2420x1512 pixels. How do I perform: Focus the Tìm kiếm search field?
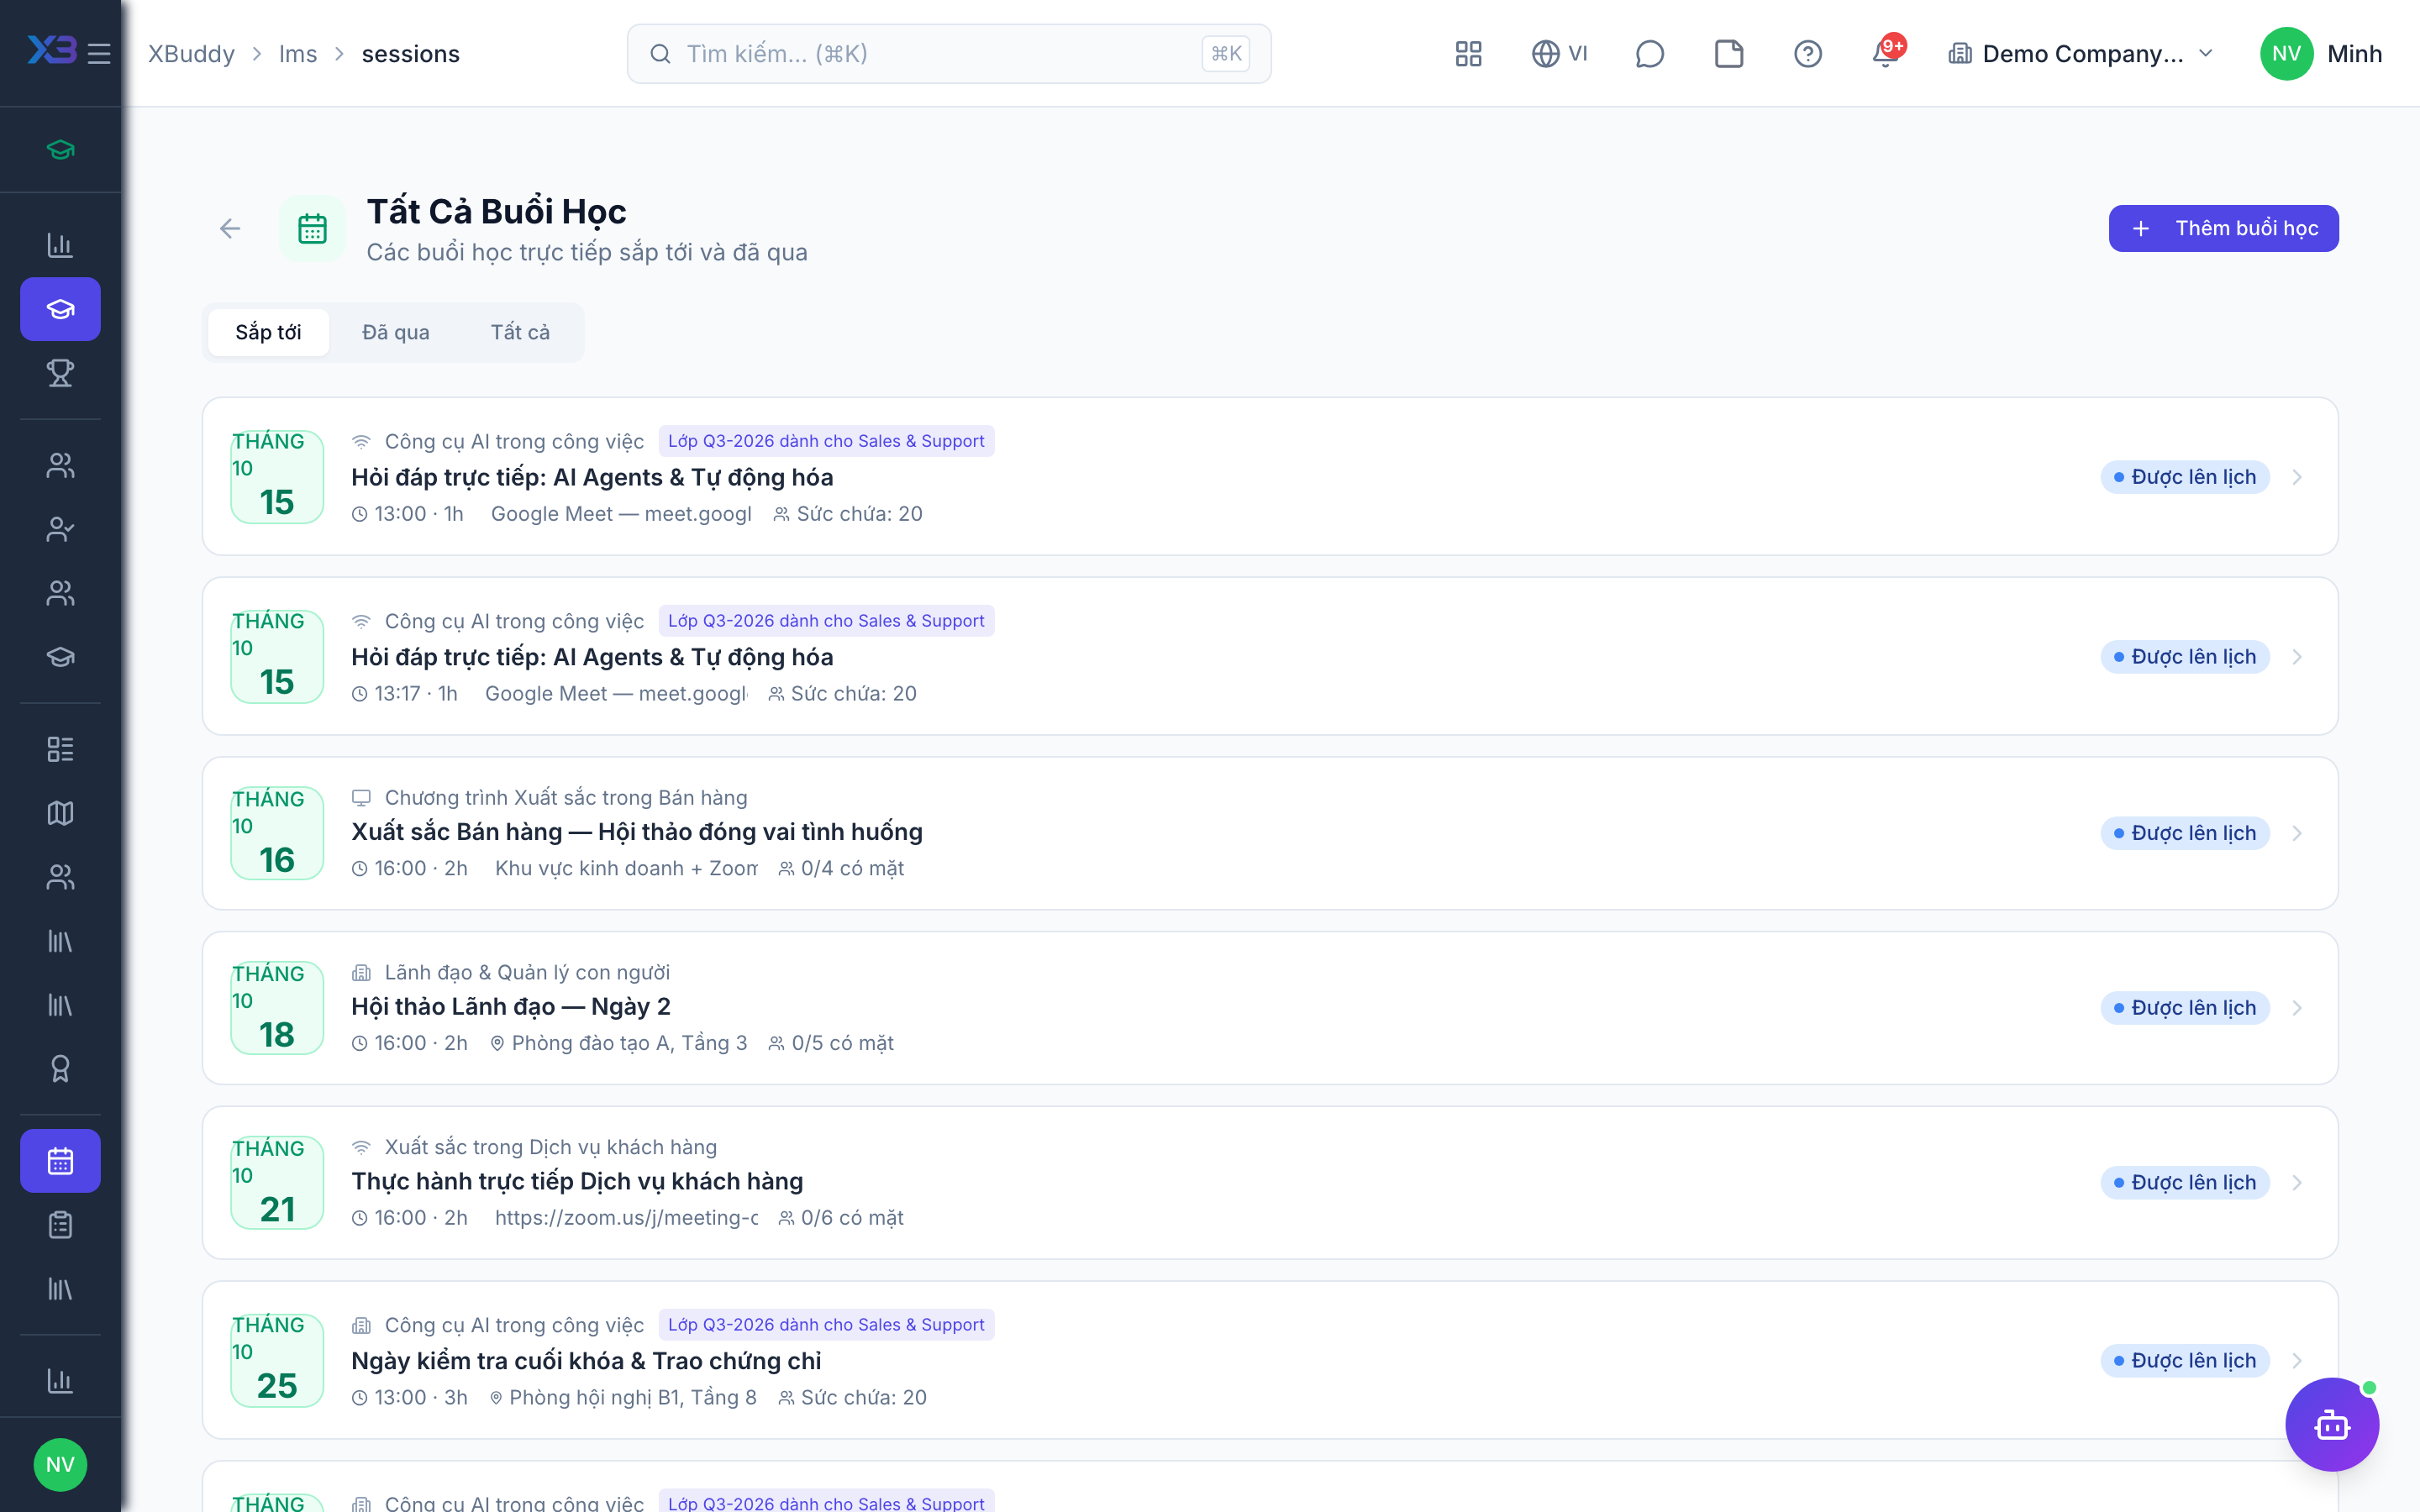pyautogui.click(x=949, y=54)
